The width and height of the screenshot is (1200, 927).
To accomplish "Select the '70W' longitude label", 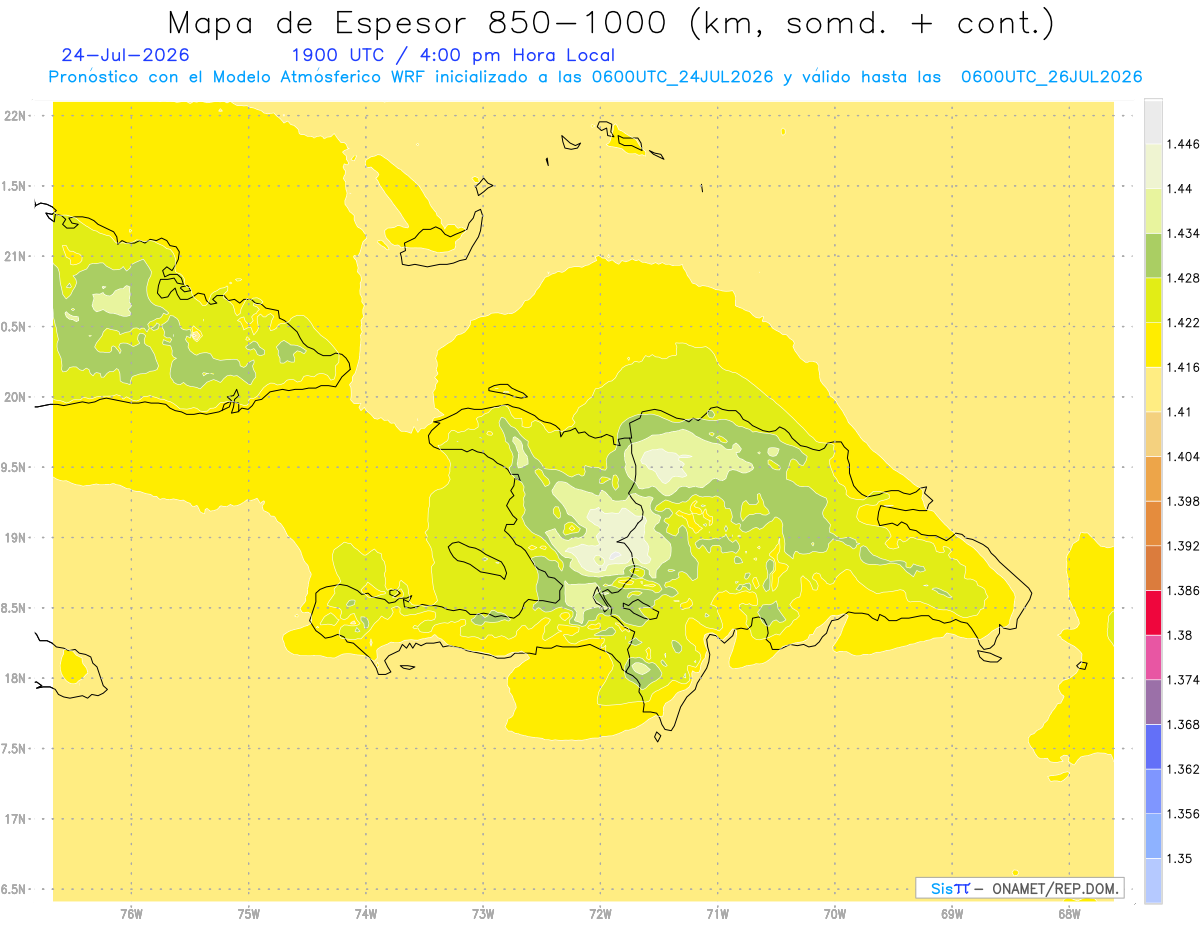I will pos(835,914).
